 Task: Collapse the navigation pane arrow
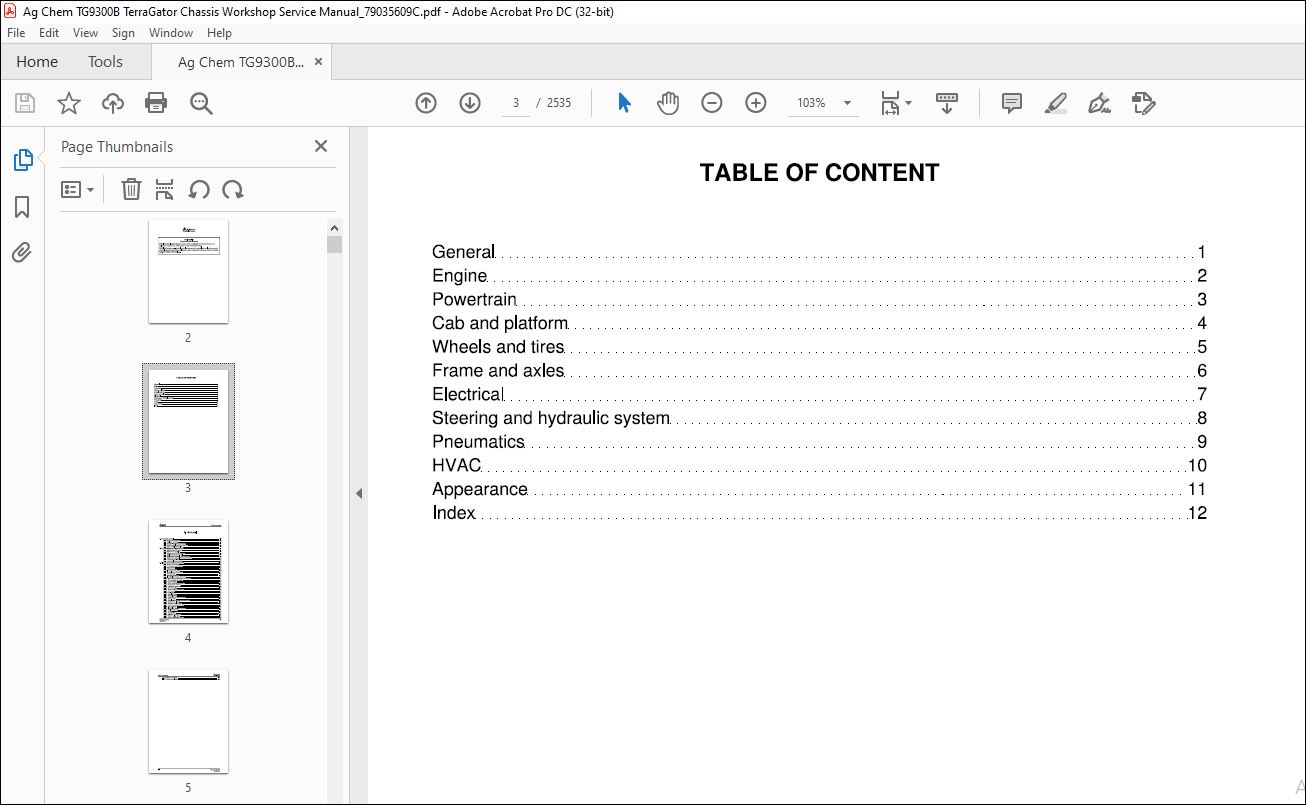point(359,493)
